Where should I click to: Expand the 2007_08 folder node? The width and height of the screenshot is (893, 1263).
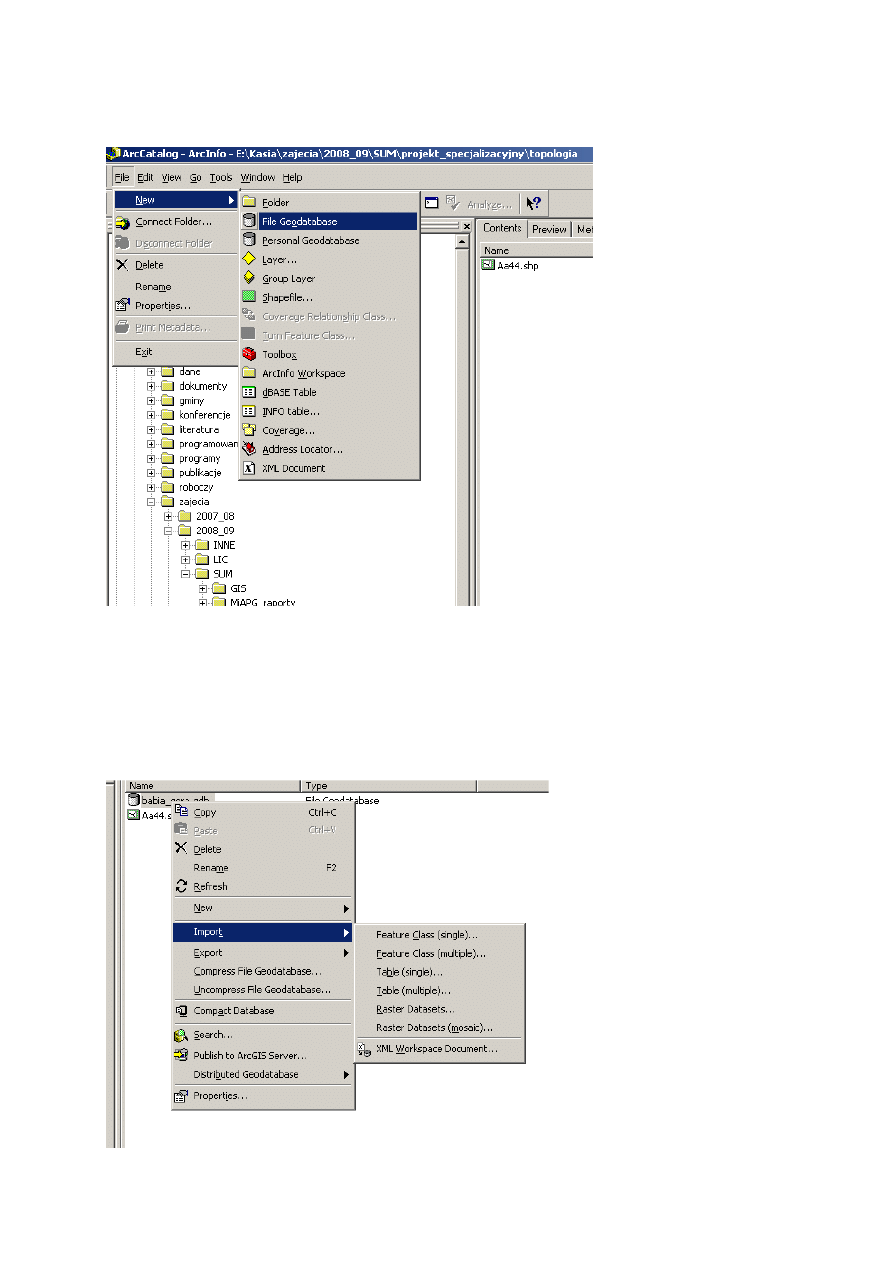tap(169, 516)
